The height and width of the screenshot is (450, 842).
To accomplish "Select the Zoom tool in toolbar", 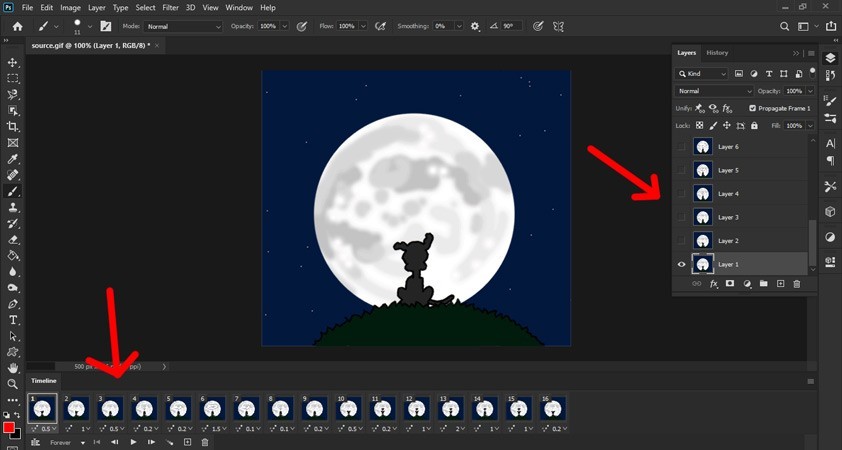I will point(13,384).
